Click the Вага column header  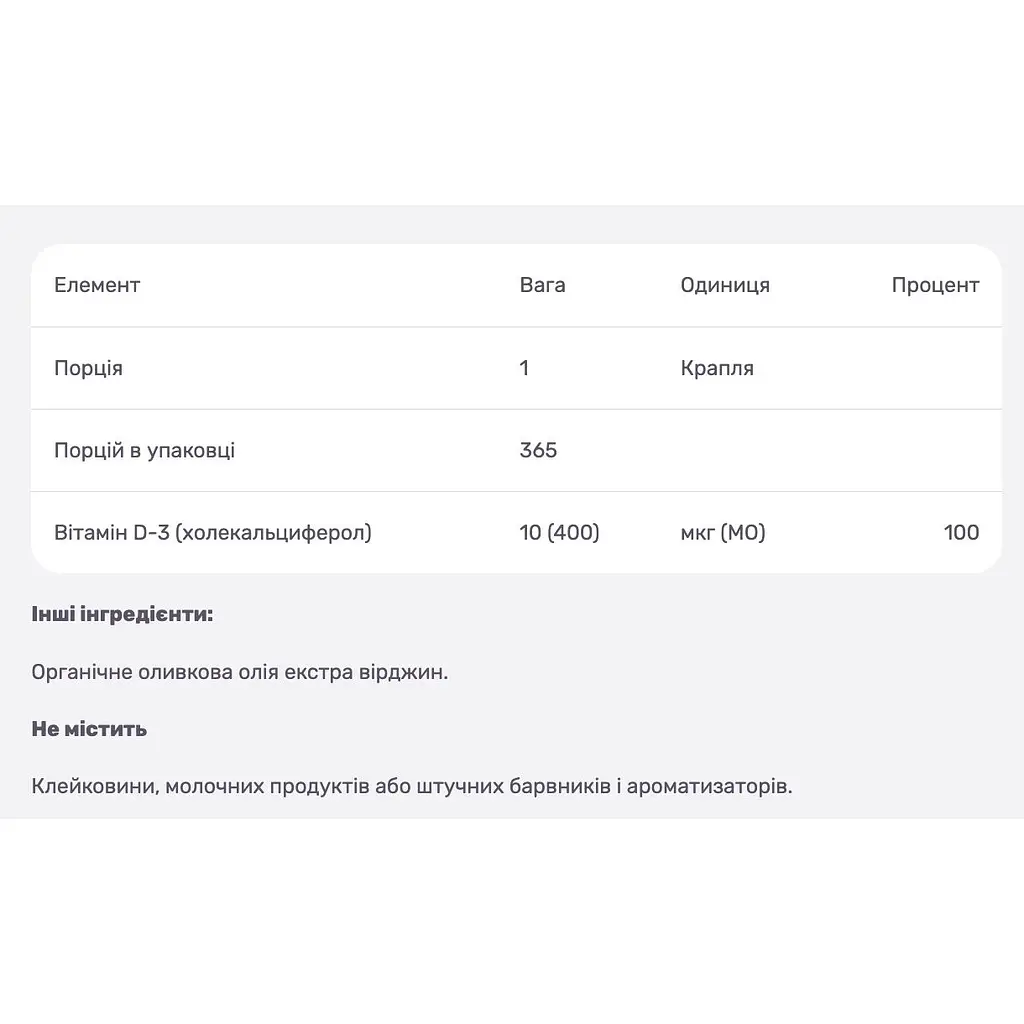point(542,285)
